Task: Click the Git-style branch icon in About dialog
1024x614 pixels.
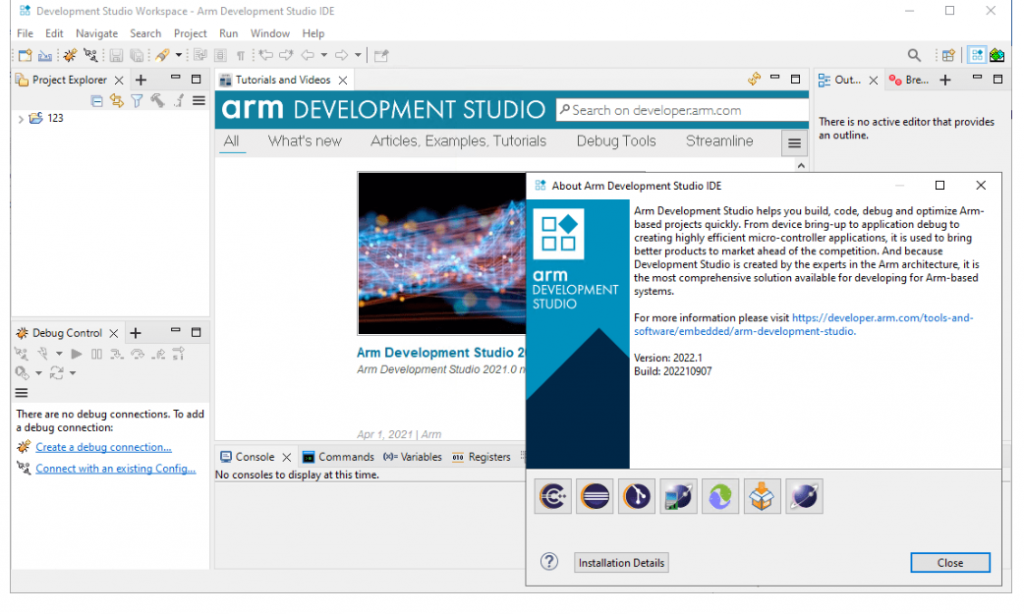Action: click(637, 496)
